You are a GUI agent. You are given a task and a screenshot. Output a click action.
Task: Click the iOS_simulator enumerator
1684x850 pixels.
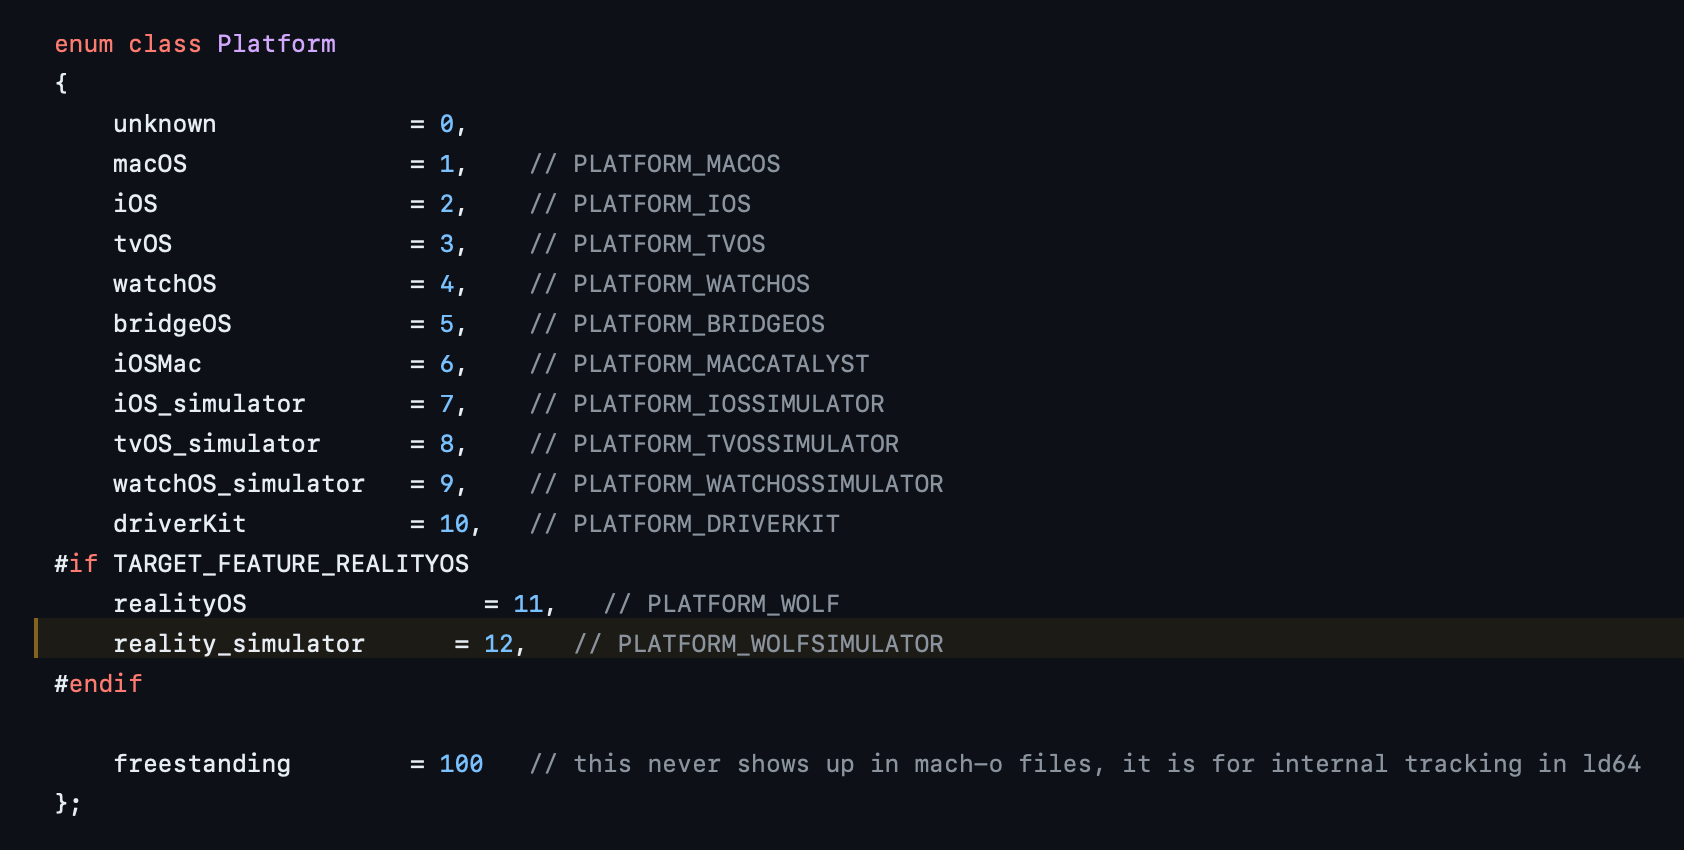(209, 404)
